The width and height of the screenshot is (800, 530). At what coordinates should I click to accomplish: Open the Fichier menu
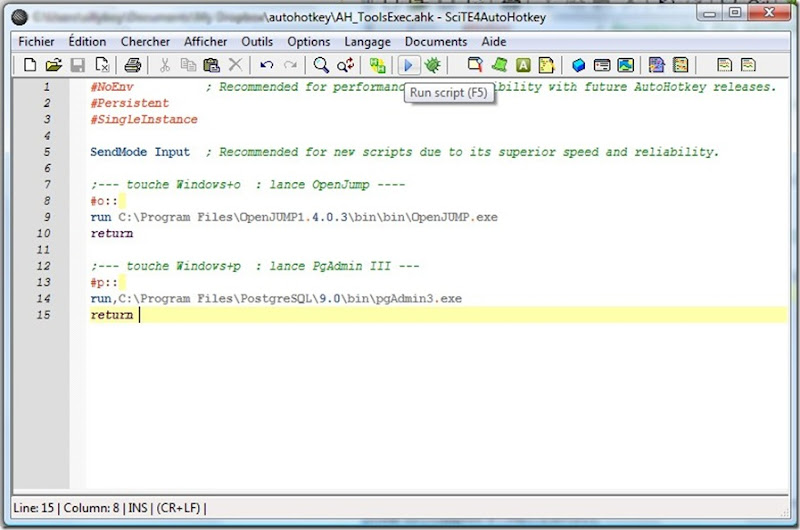pos(36,41)
